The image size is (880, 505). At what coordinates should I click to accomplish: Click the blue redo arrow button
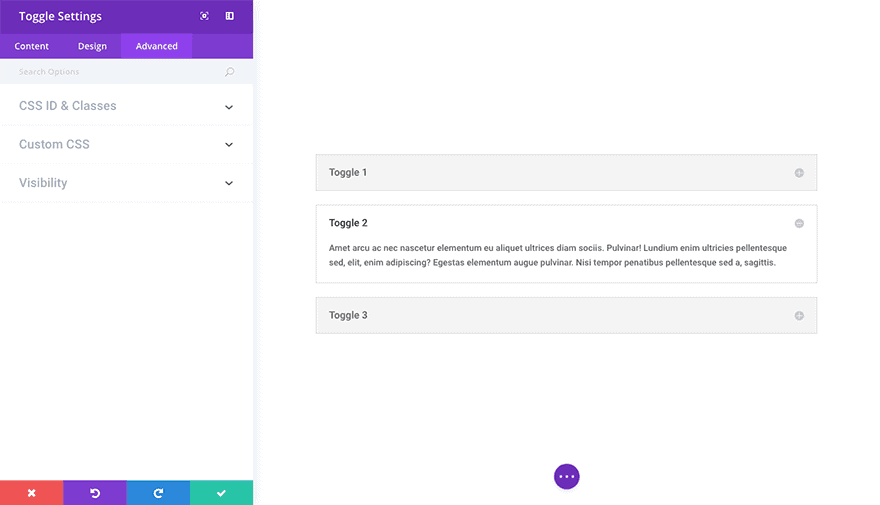[158, 493]
